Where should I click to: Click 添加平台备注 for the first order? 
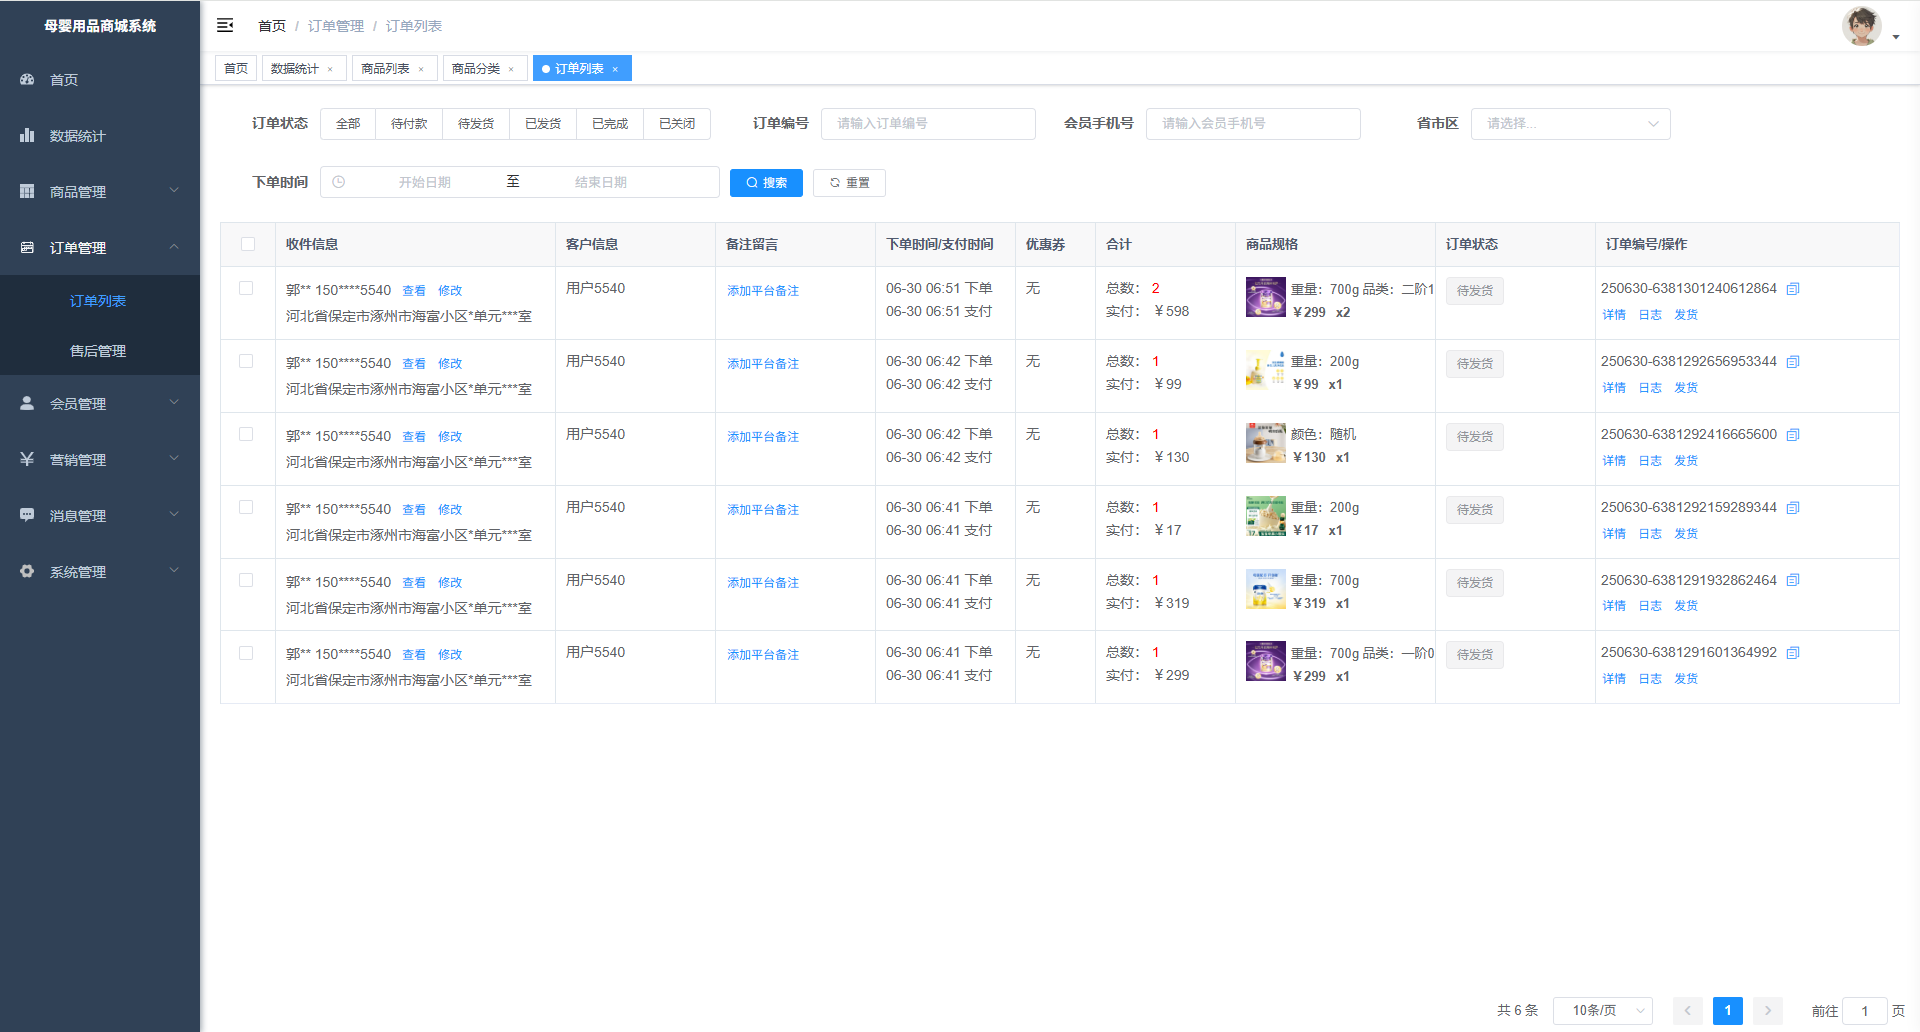(x=763, y=291)
